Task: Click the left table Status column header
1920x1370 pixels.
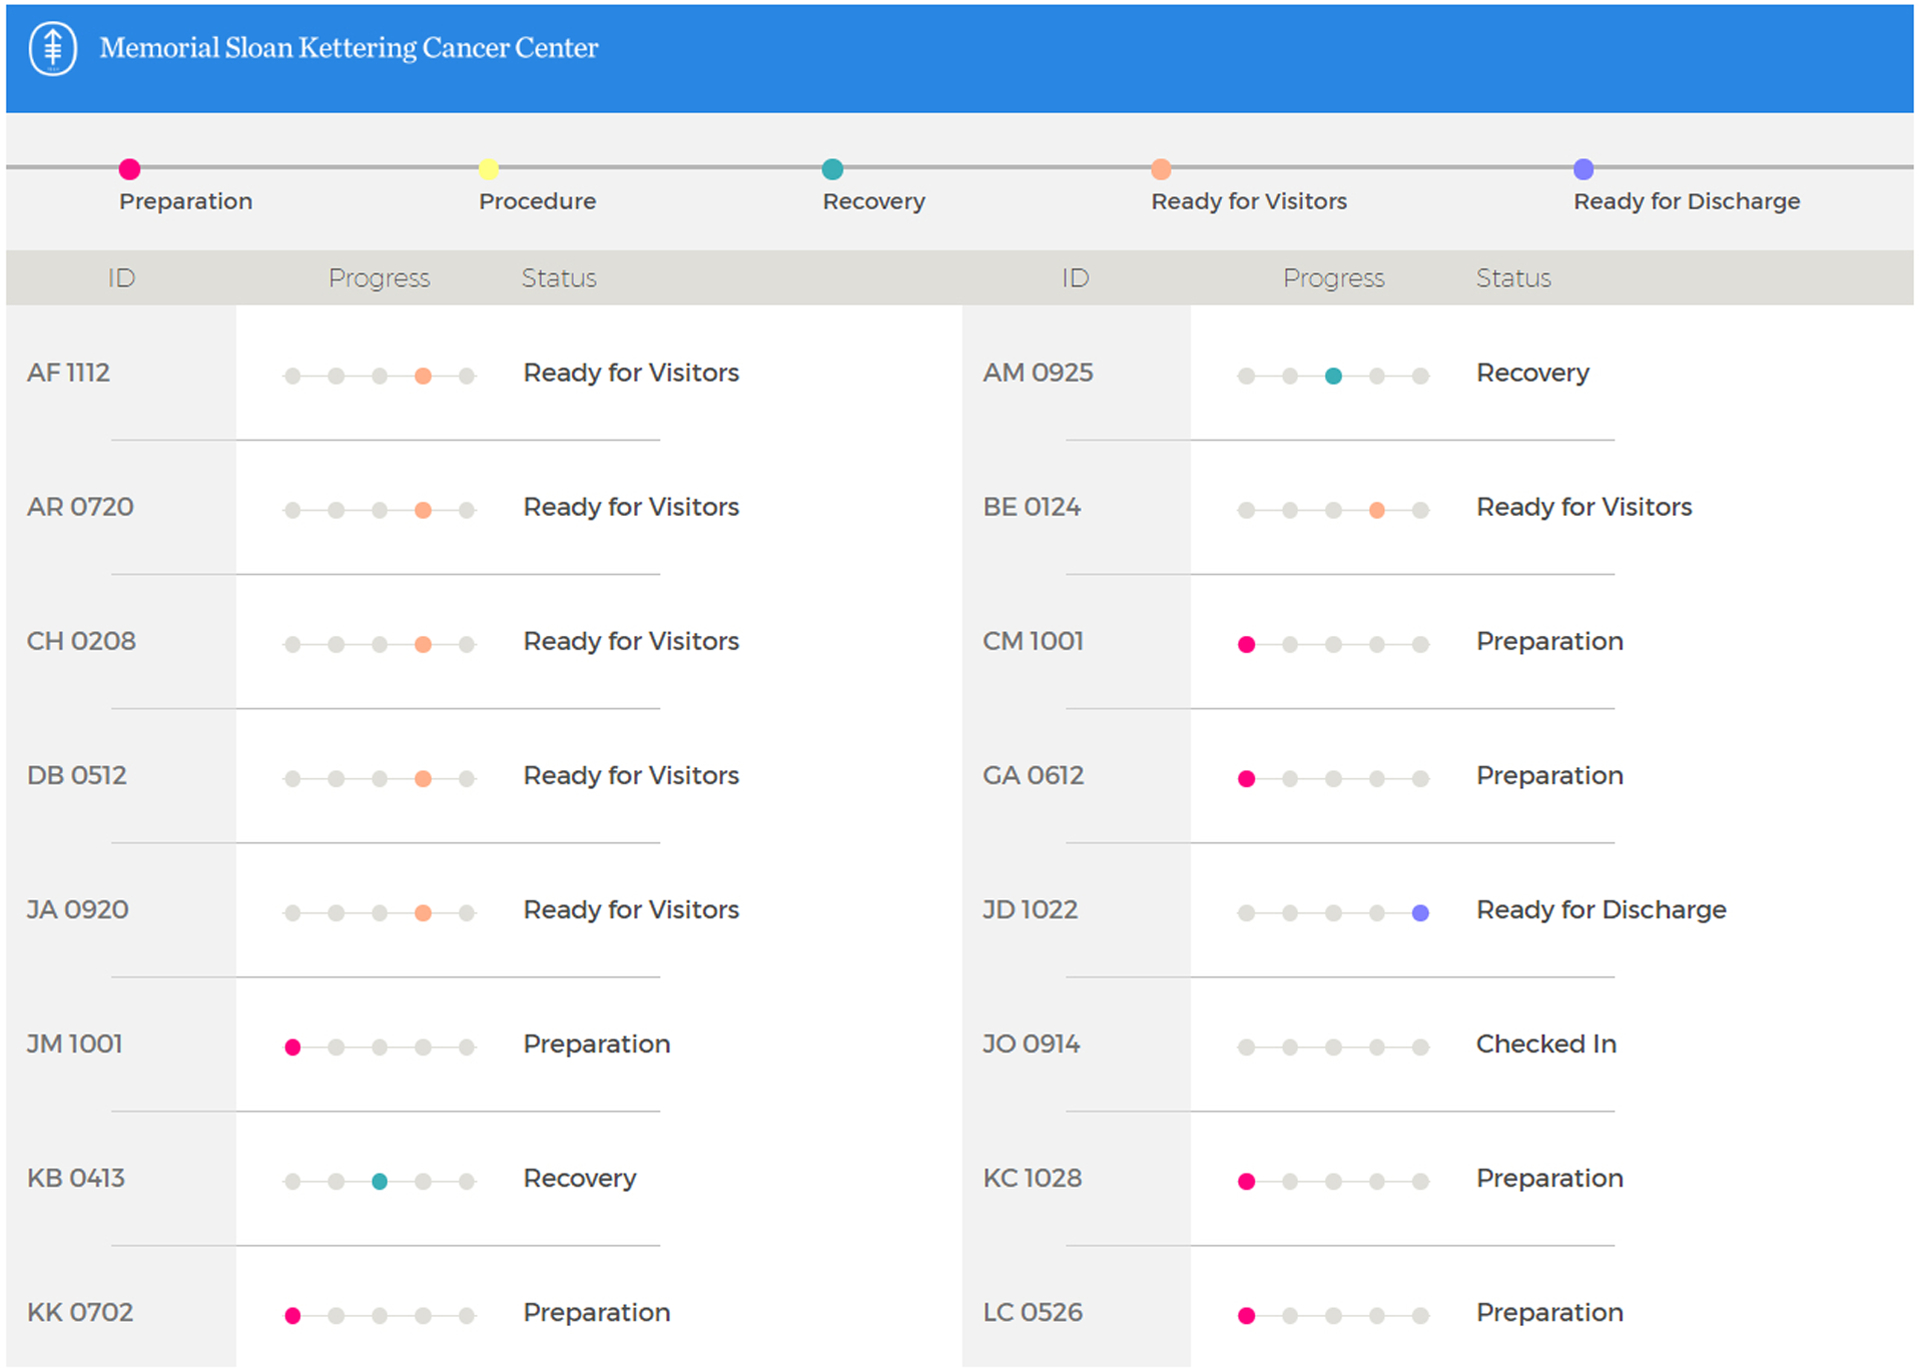Action: 559,278
